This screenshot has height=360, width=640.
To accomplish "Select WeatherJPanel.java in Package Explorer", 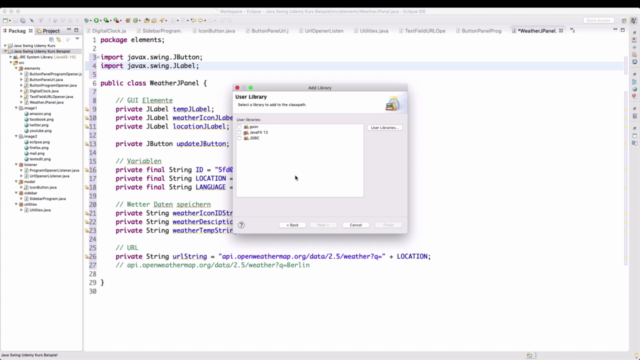I will pos(46,102).
